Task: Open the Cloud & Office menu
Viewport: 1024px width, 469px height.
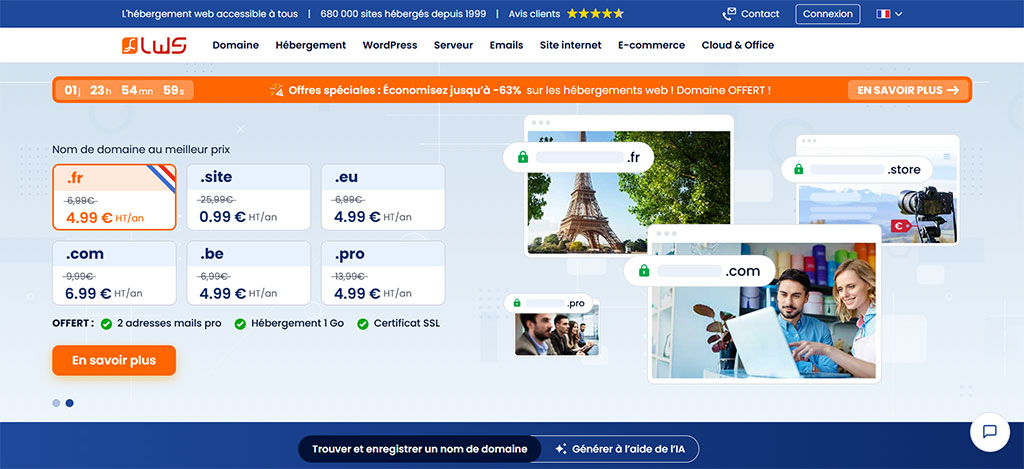Action: click(738, 45)
